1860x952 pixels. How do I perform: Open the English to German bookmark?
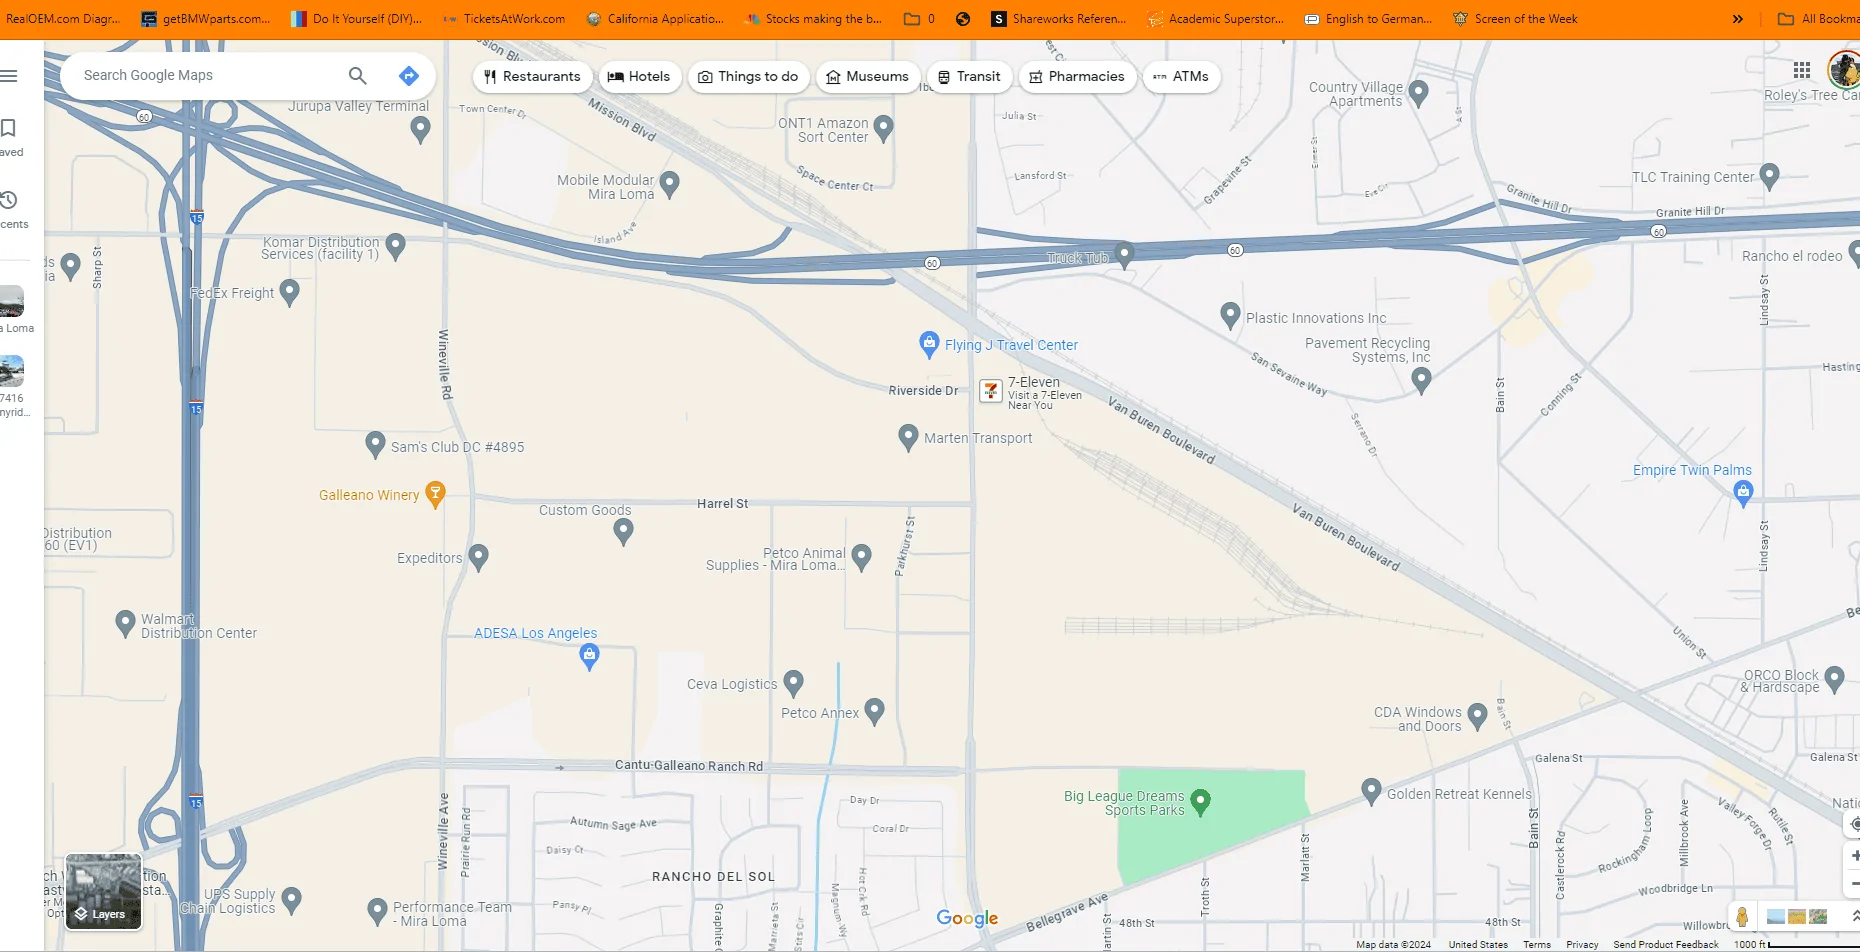1368,19
